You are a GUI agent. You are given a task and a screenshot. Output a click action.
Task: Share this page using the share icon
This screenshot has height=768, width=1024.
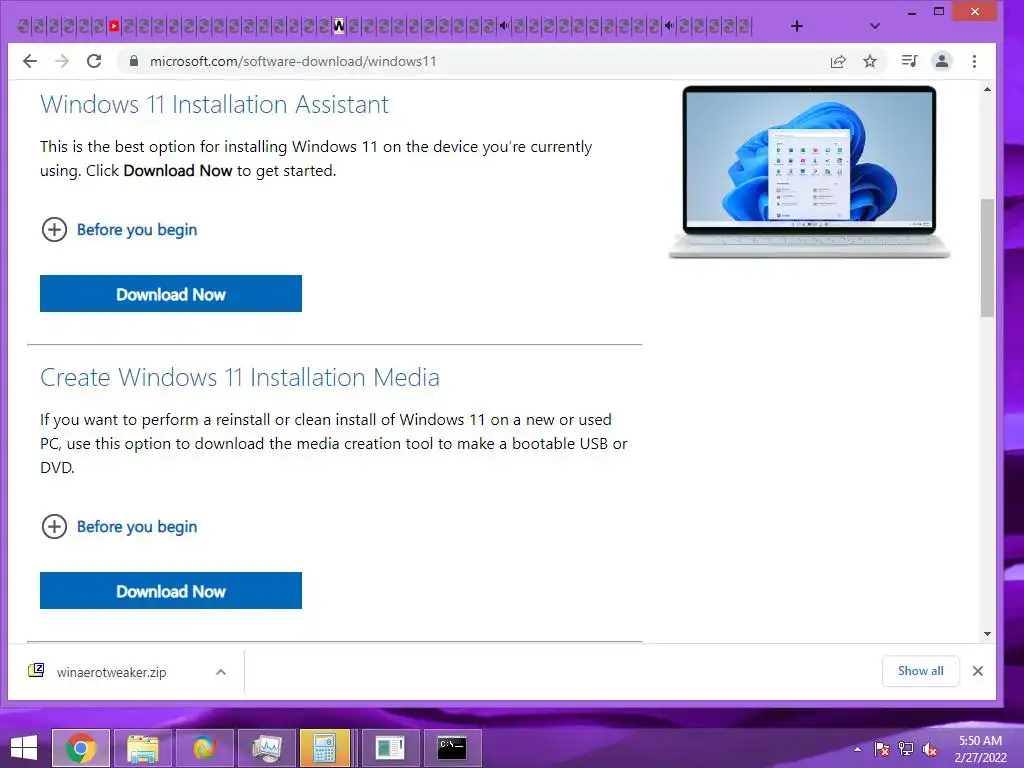tap(838, 61)
